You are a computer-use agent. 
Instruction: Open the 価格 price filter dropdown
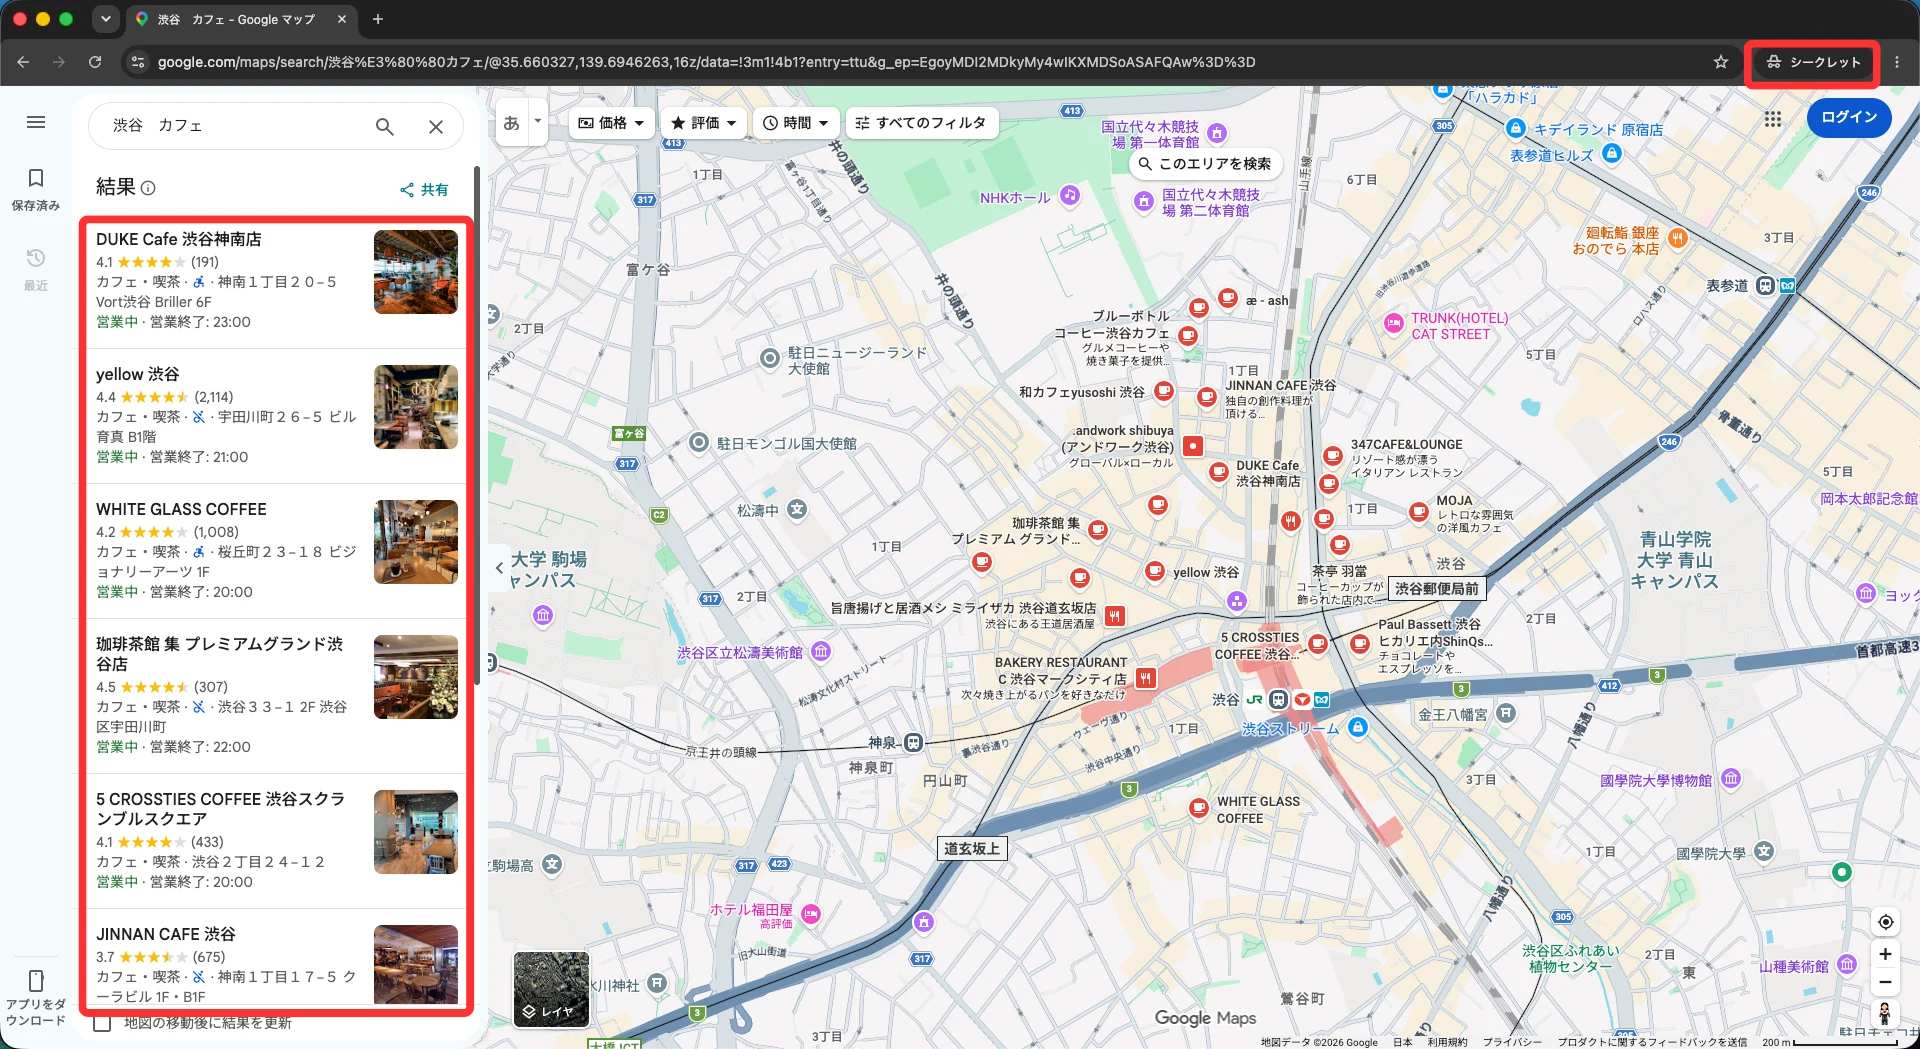click(612, 123)
